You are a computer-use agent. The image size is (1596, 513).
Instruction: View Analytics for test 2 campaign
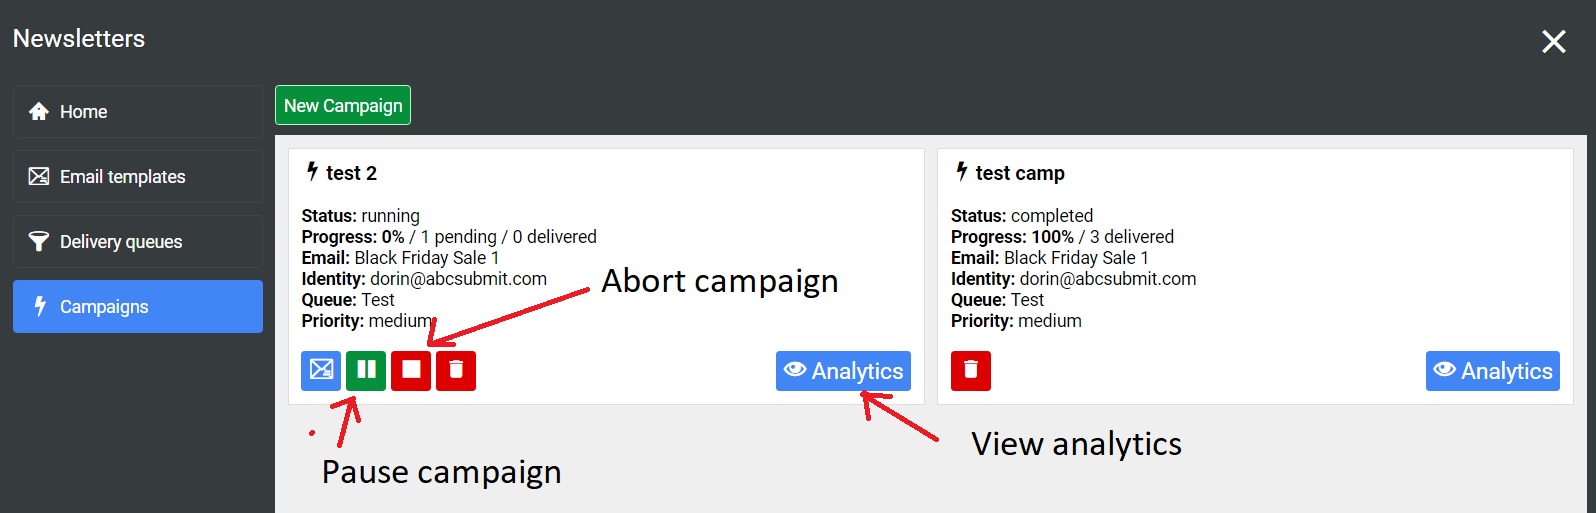tap(843, 371)
